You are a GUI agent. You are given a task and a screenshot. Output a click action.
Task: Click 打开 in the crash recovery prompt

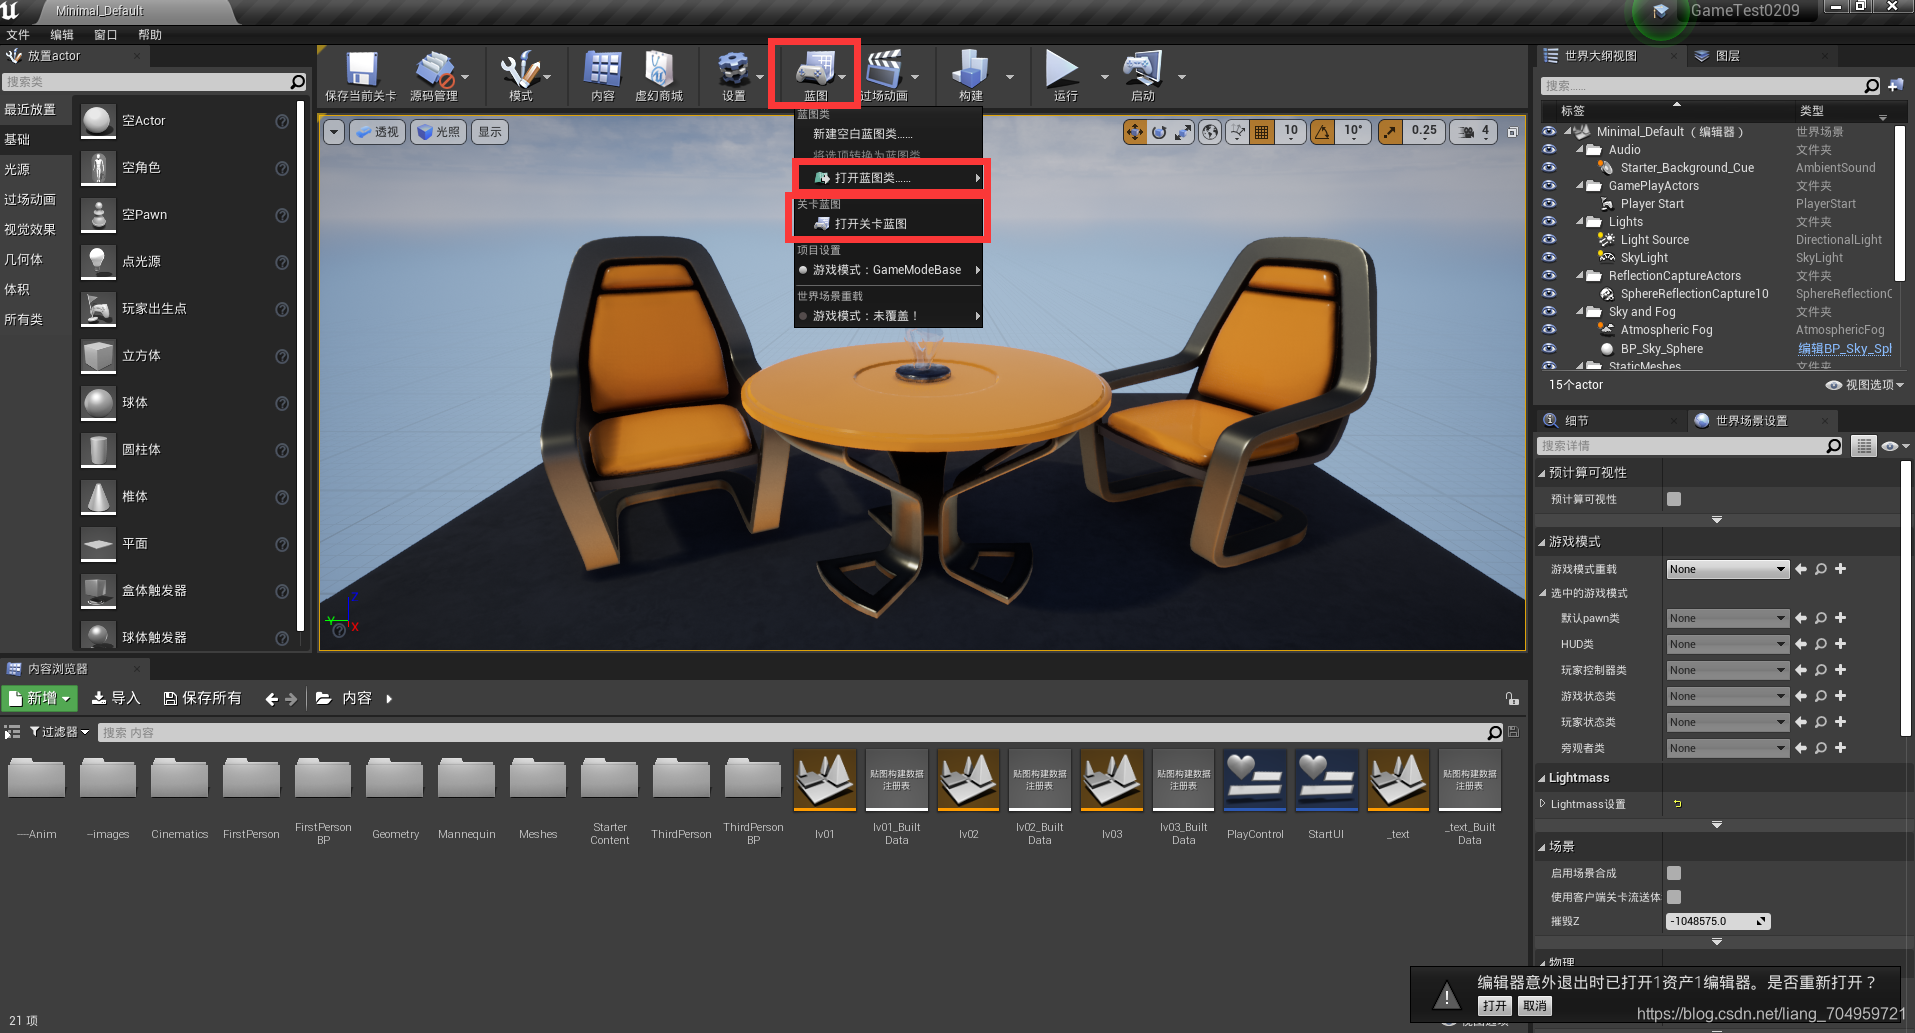click(1494, 1006)
